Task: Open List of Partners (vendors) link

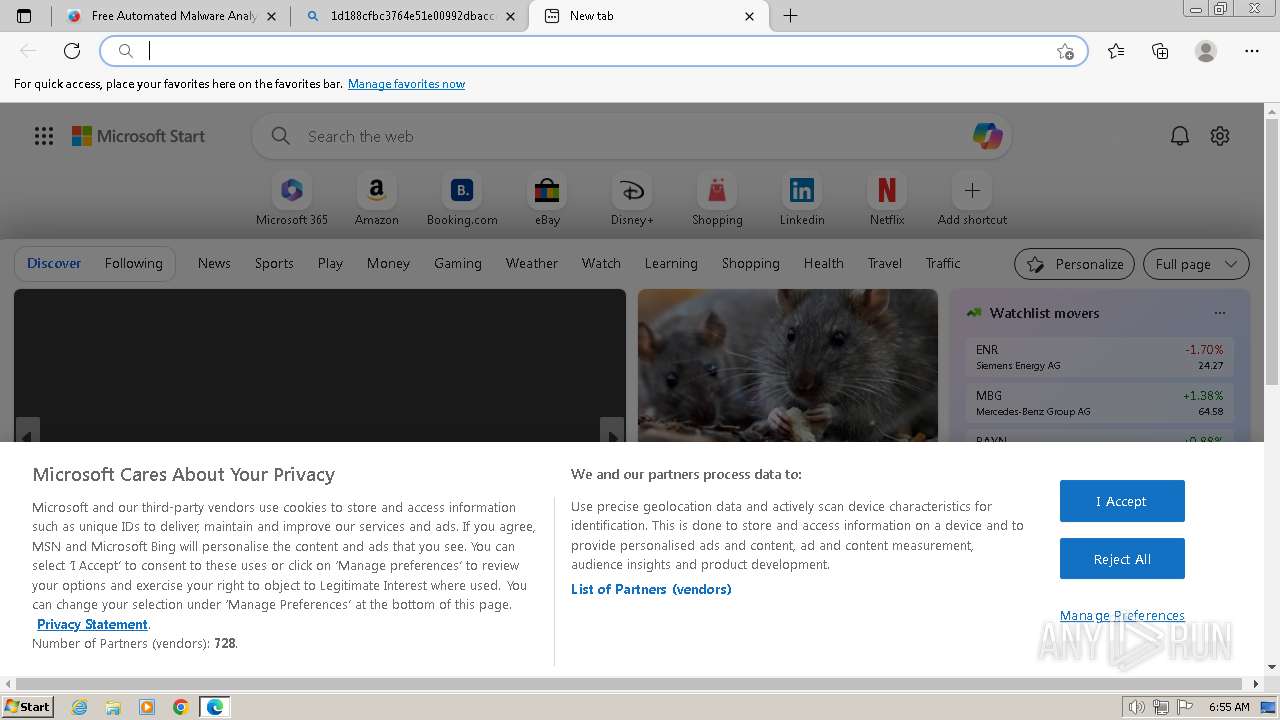Action: (x=651, y=589)
